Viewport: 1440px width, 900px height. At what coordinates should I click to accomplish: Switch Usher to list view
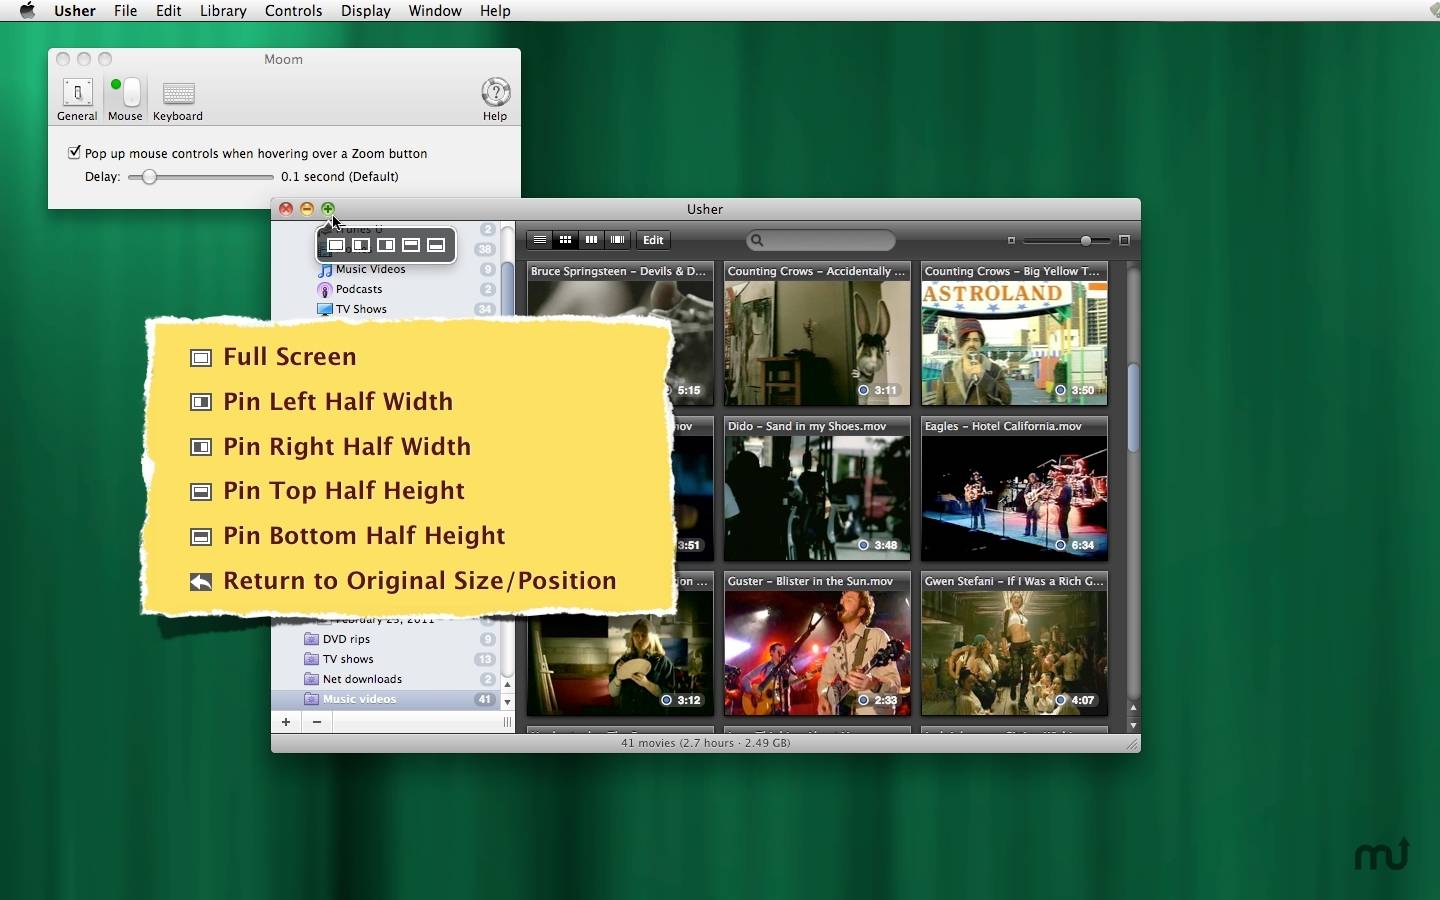[540, 240]
